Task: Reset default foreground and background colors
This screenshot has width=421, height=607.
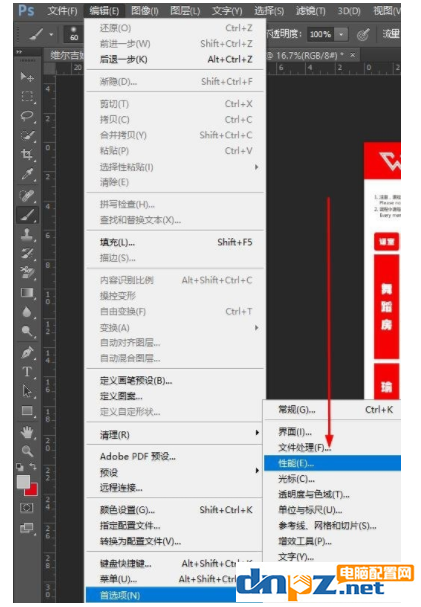Action: pos(20,467)
